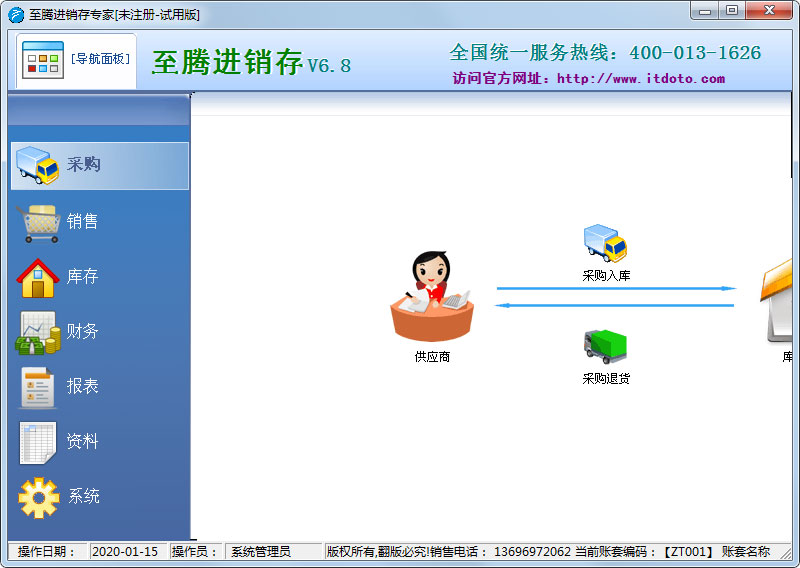Click the app logo in title bar
The image size is (800, 568).
point(16,15)
